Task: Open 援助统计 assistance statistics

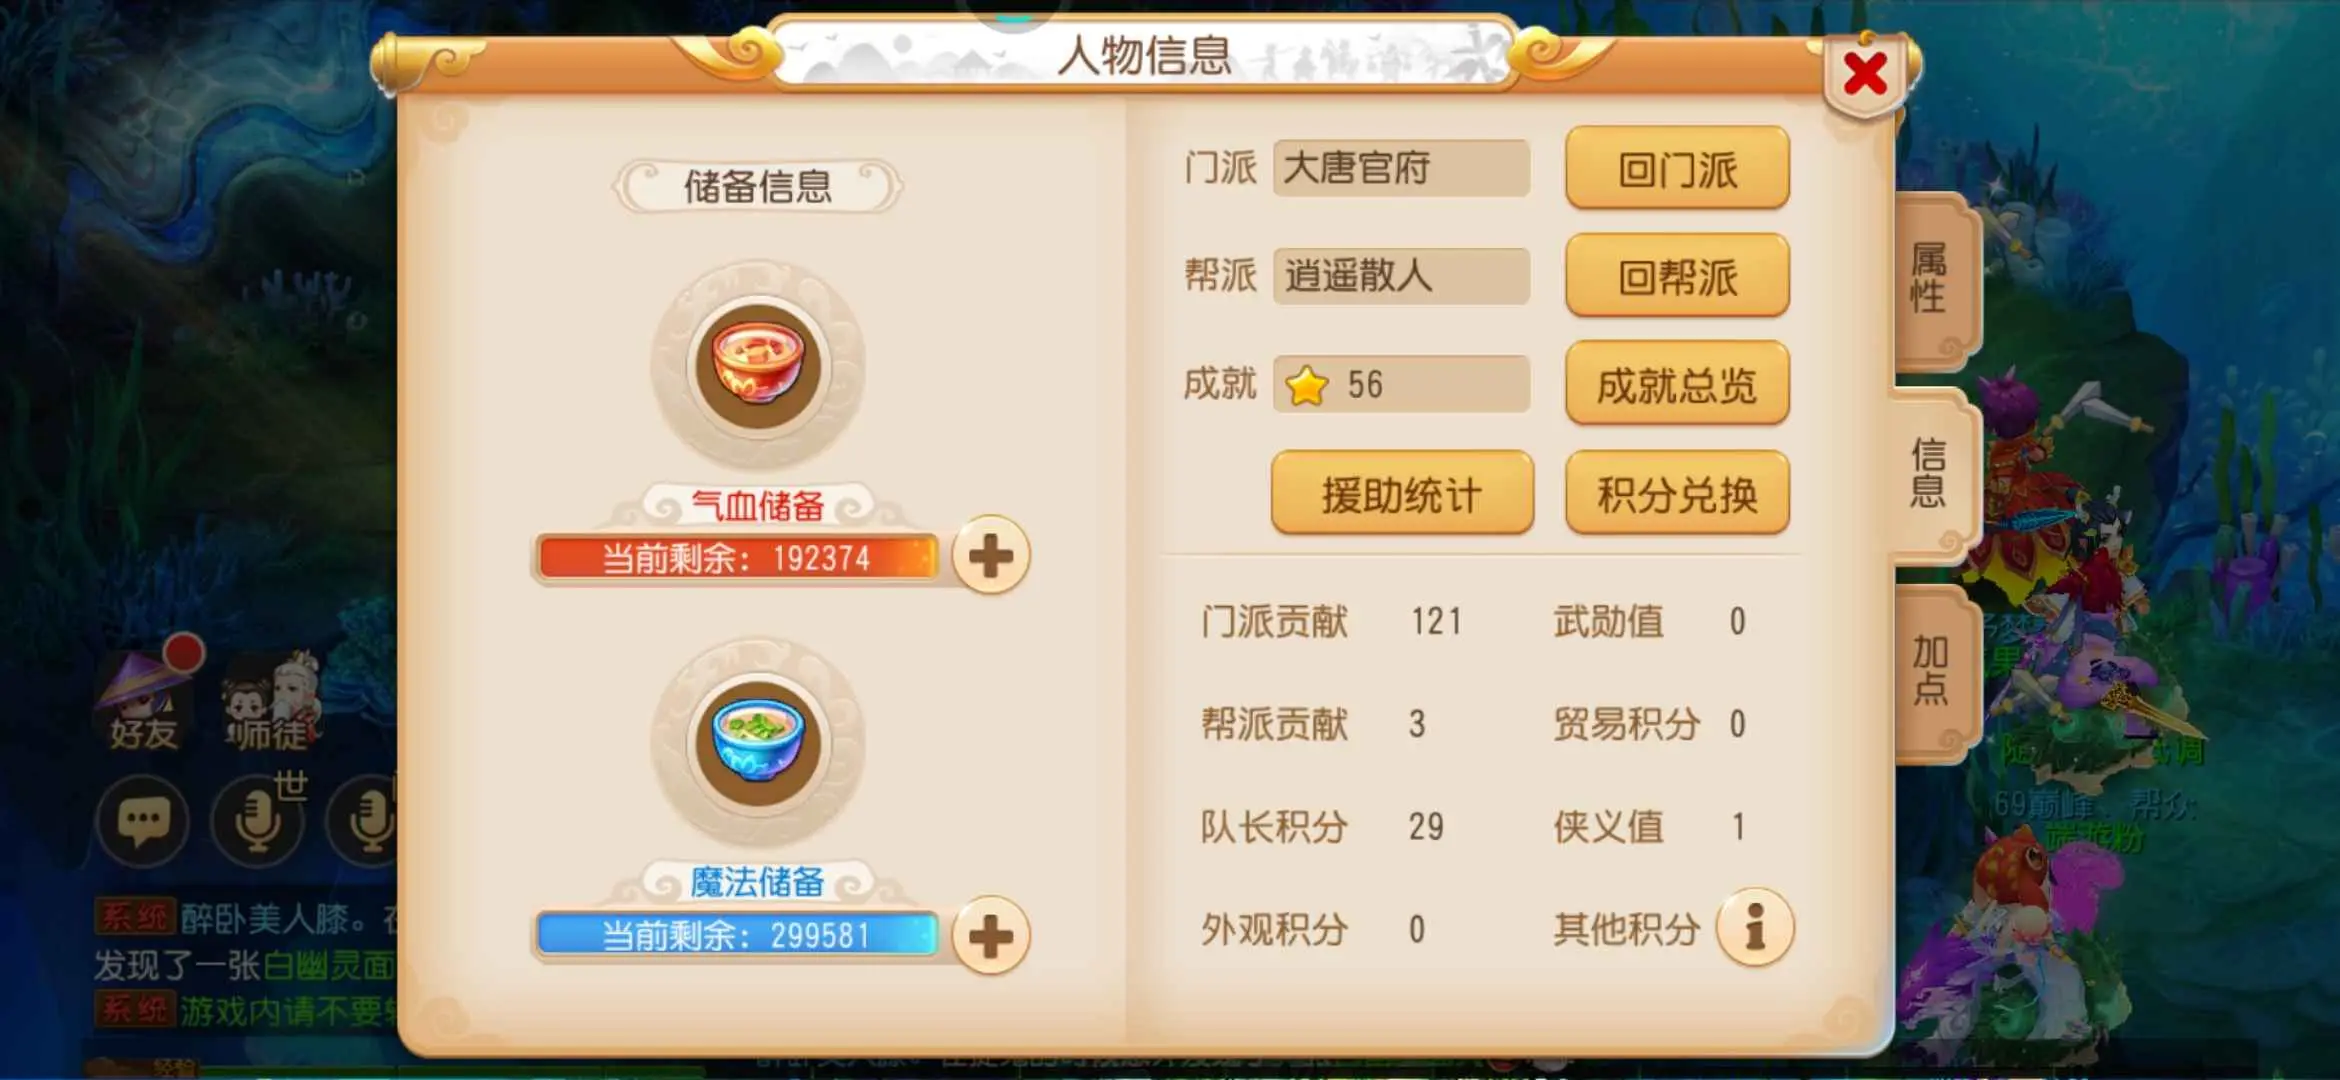Action: tap(1402, 493)
